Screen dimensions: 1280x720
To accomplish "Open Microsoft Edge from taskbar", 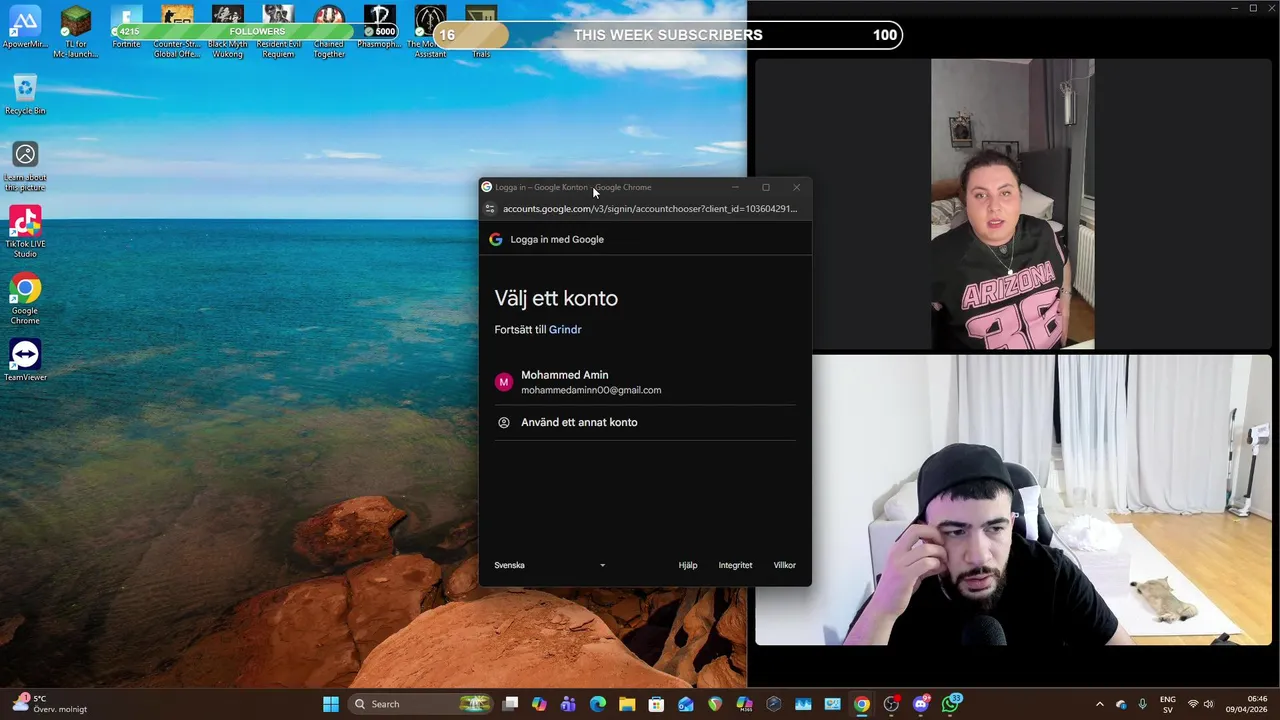I will [598, 704].
